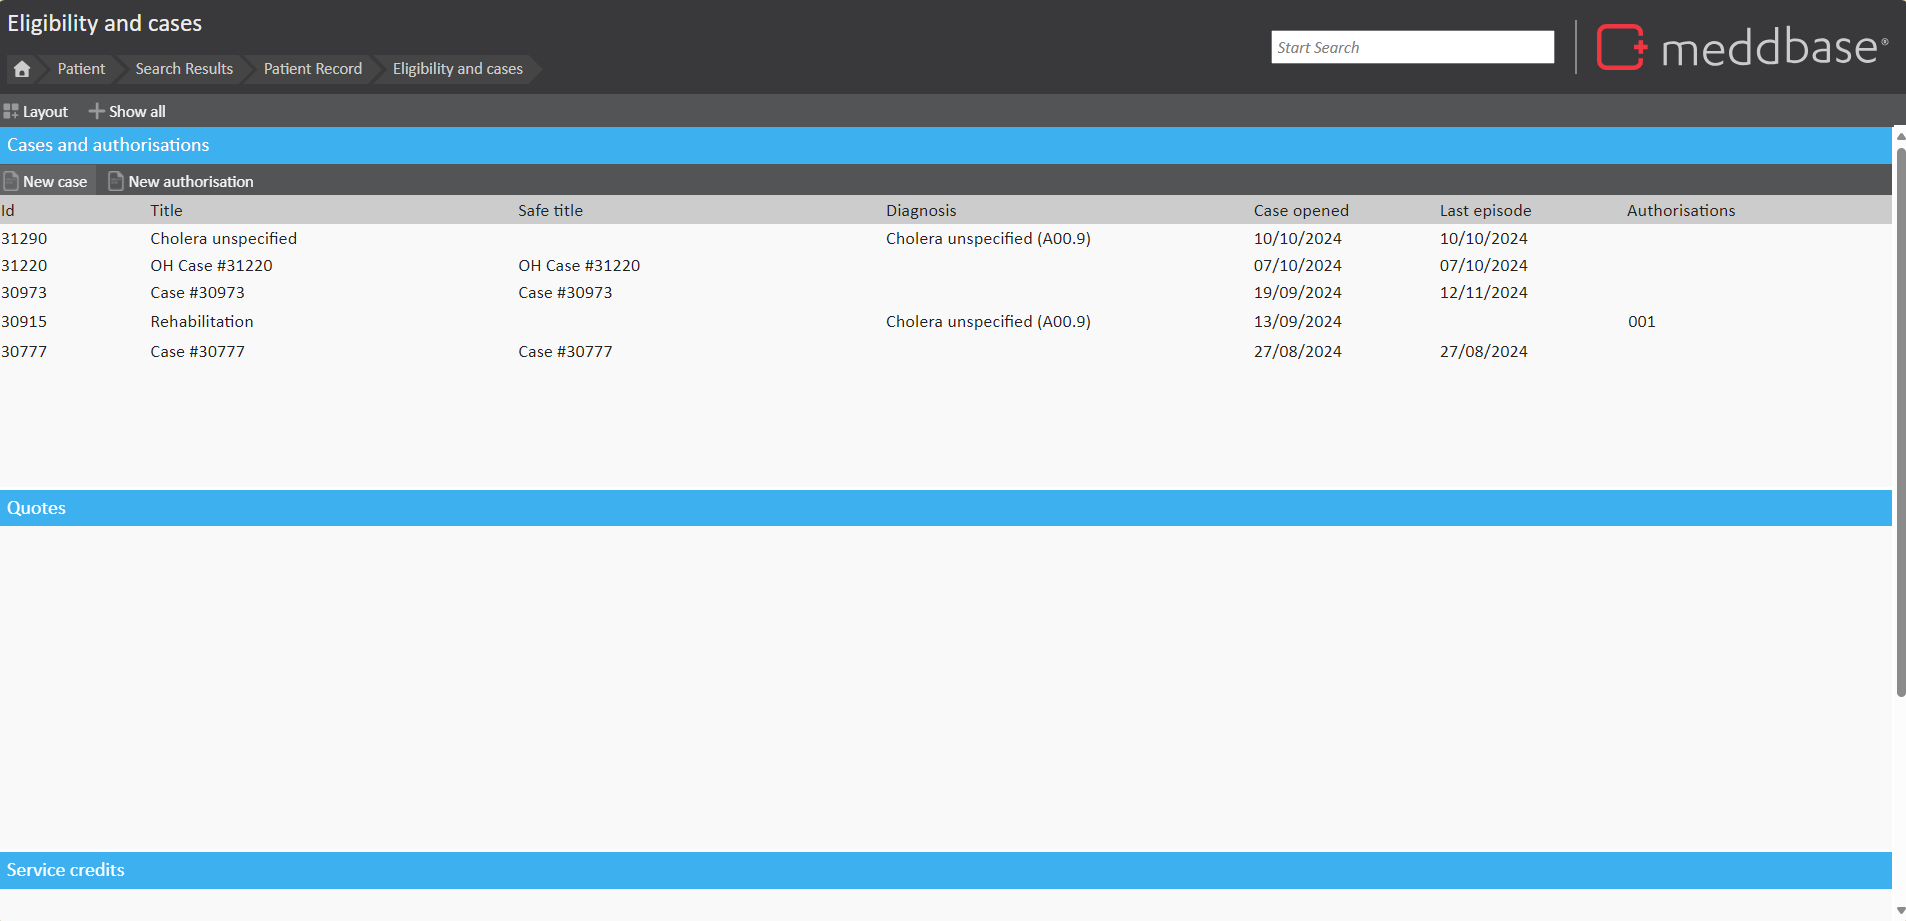Click the meddbase logo

pos(1742,47)
